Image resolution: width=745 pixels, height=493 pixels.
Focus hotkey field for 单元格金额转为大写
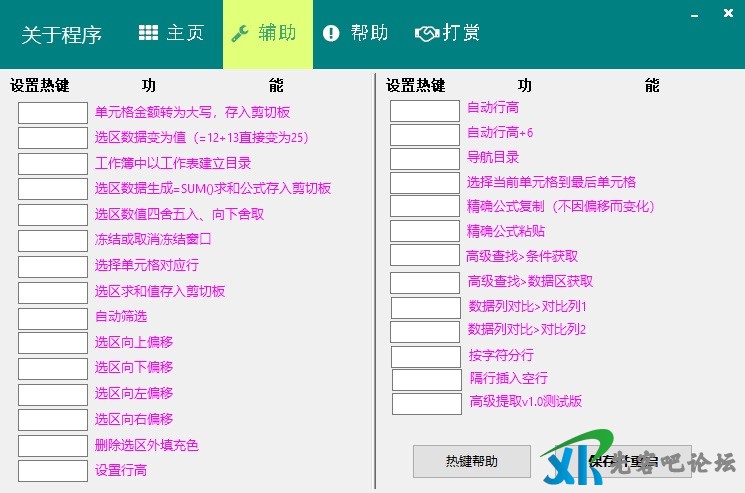pos(53,113)
